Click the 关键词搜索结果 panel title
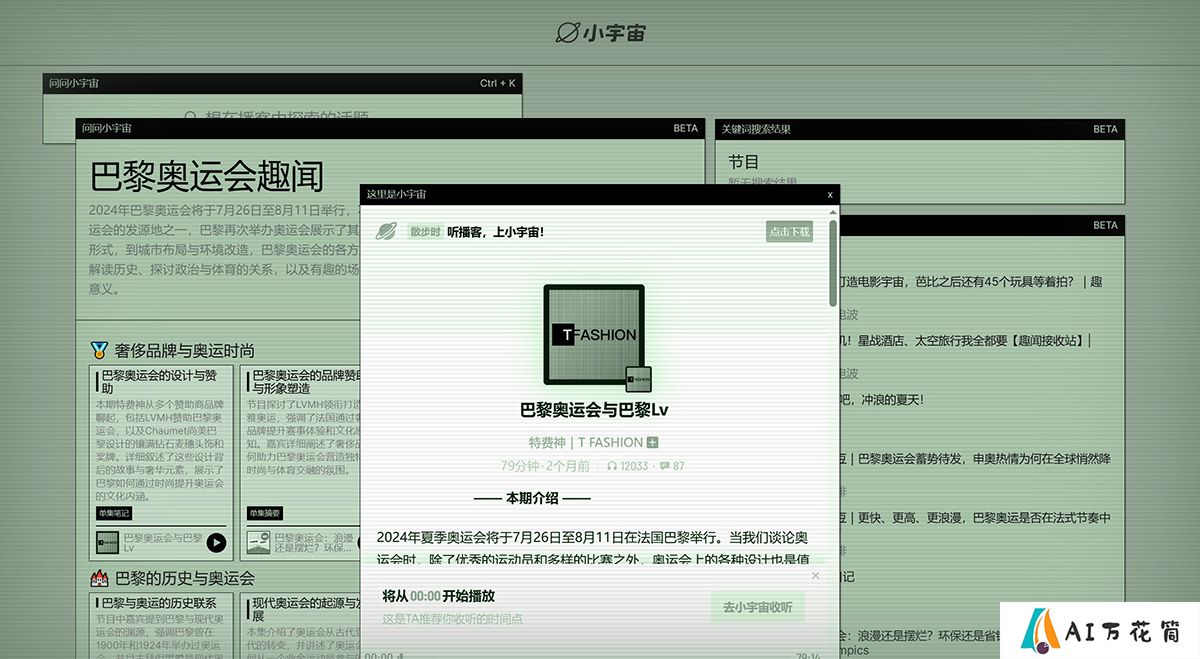 coord(756,129)
